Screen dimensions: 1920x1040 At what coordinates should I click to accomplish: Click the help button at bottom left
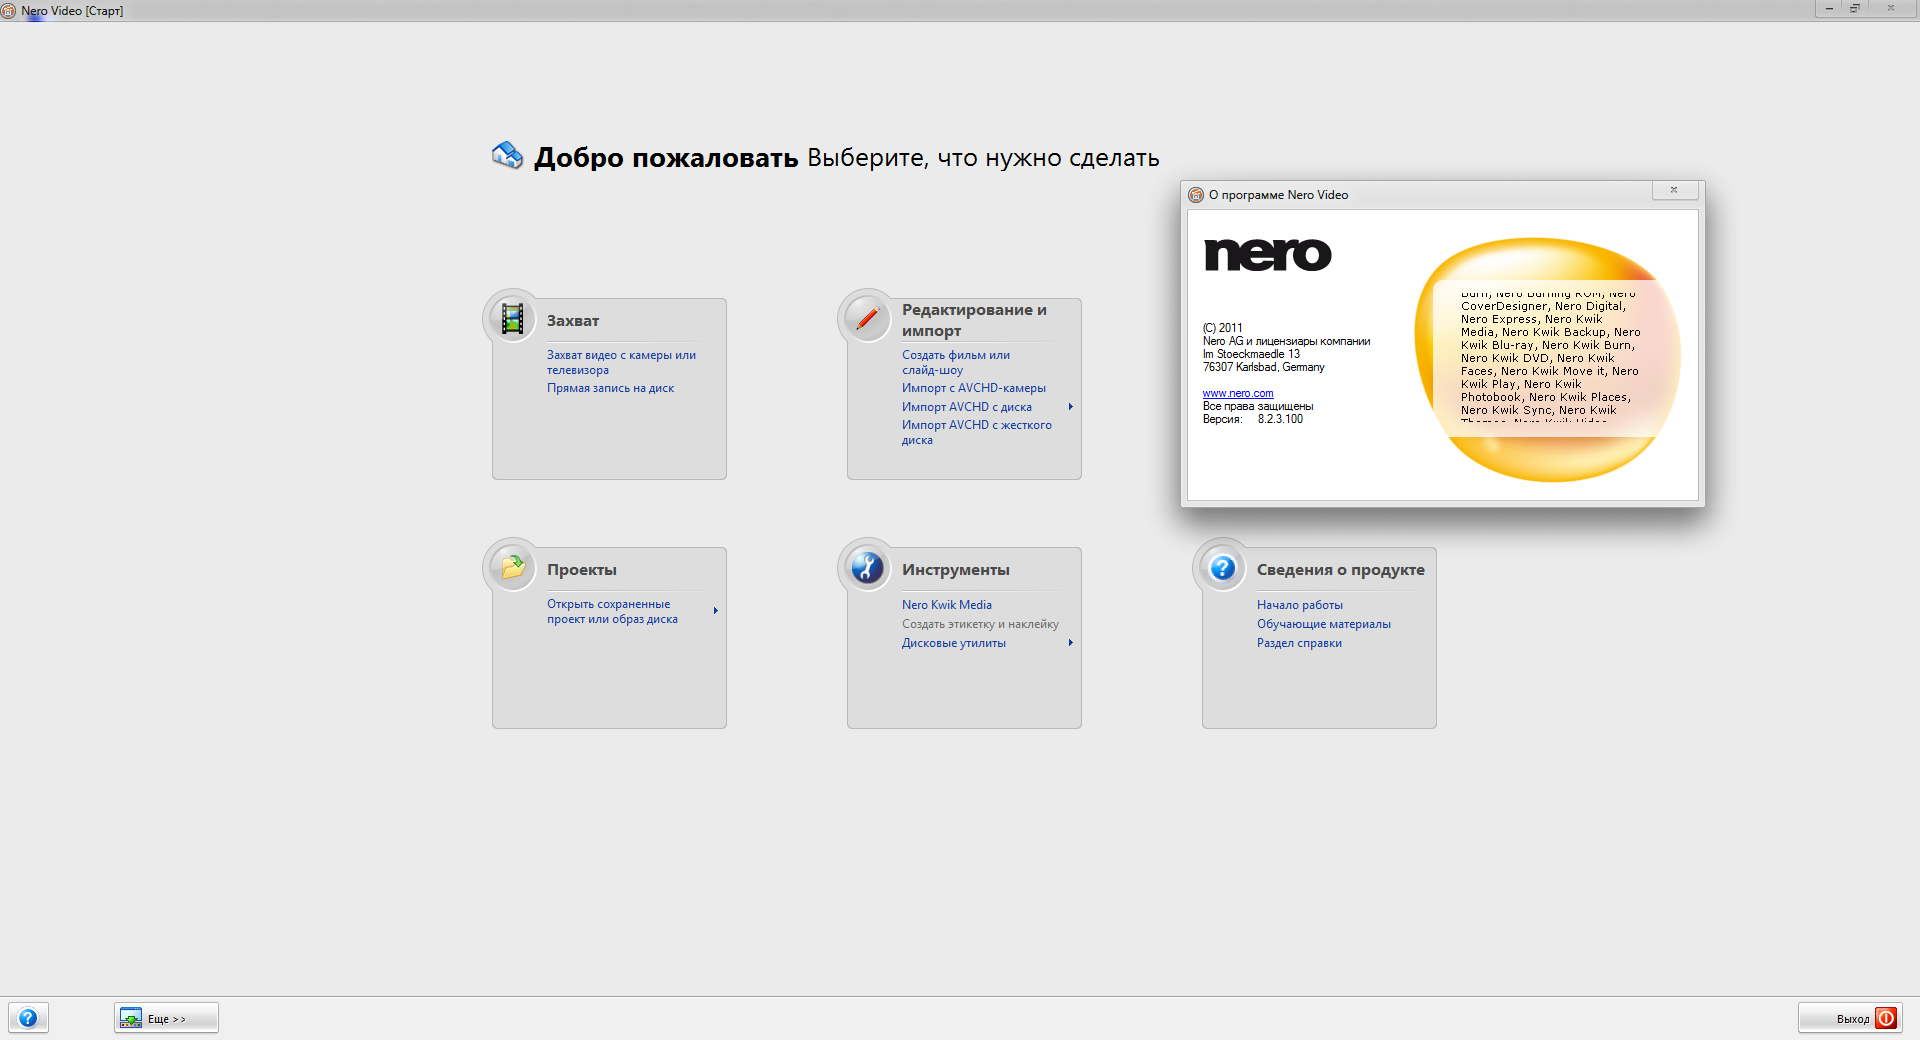(x=28, y=1018)
